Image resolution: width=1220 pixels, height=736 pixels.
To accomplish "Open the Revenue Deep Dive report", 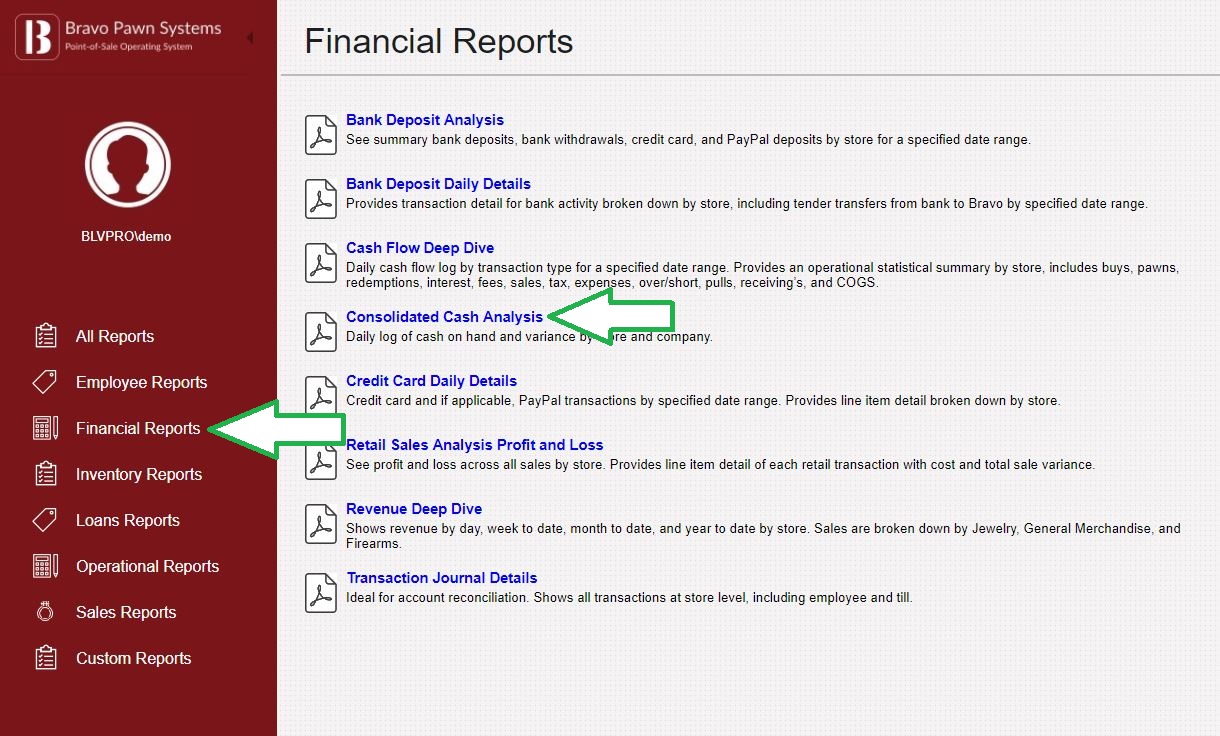I will point(414,509).
